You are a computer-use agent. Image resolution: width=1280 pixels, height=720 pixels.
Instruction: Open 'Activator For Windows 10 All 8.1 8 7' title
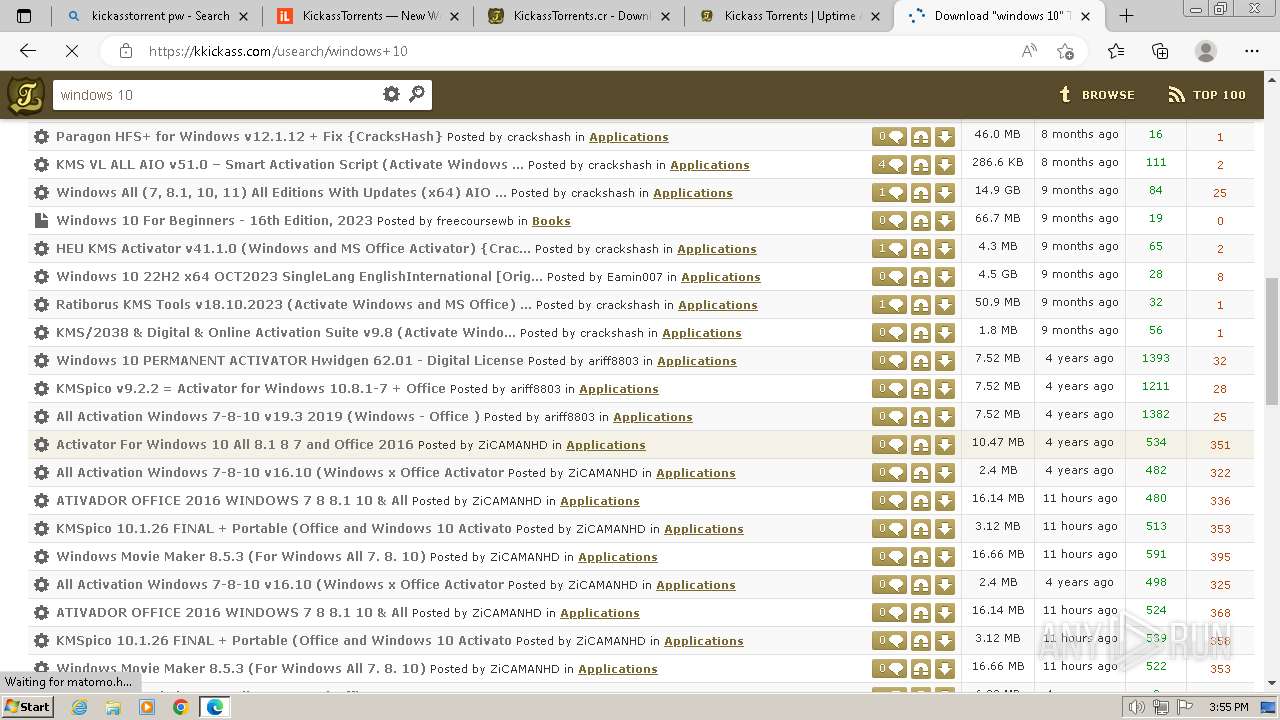coord(235,444)
